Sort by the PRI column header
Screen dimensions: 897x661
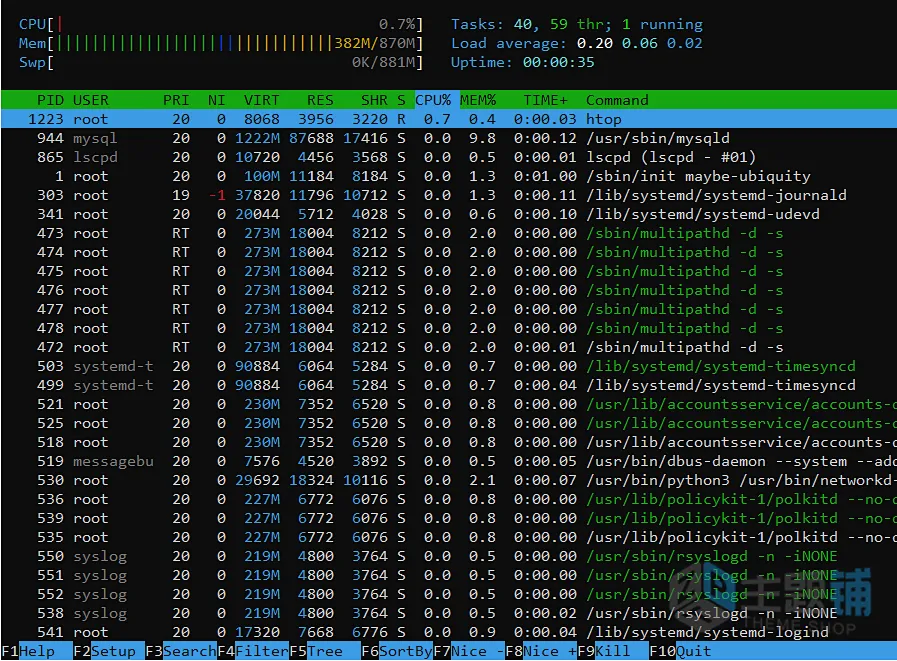[176, 100]
